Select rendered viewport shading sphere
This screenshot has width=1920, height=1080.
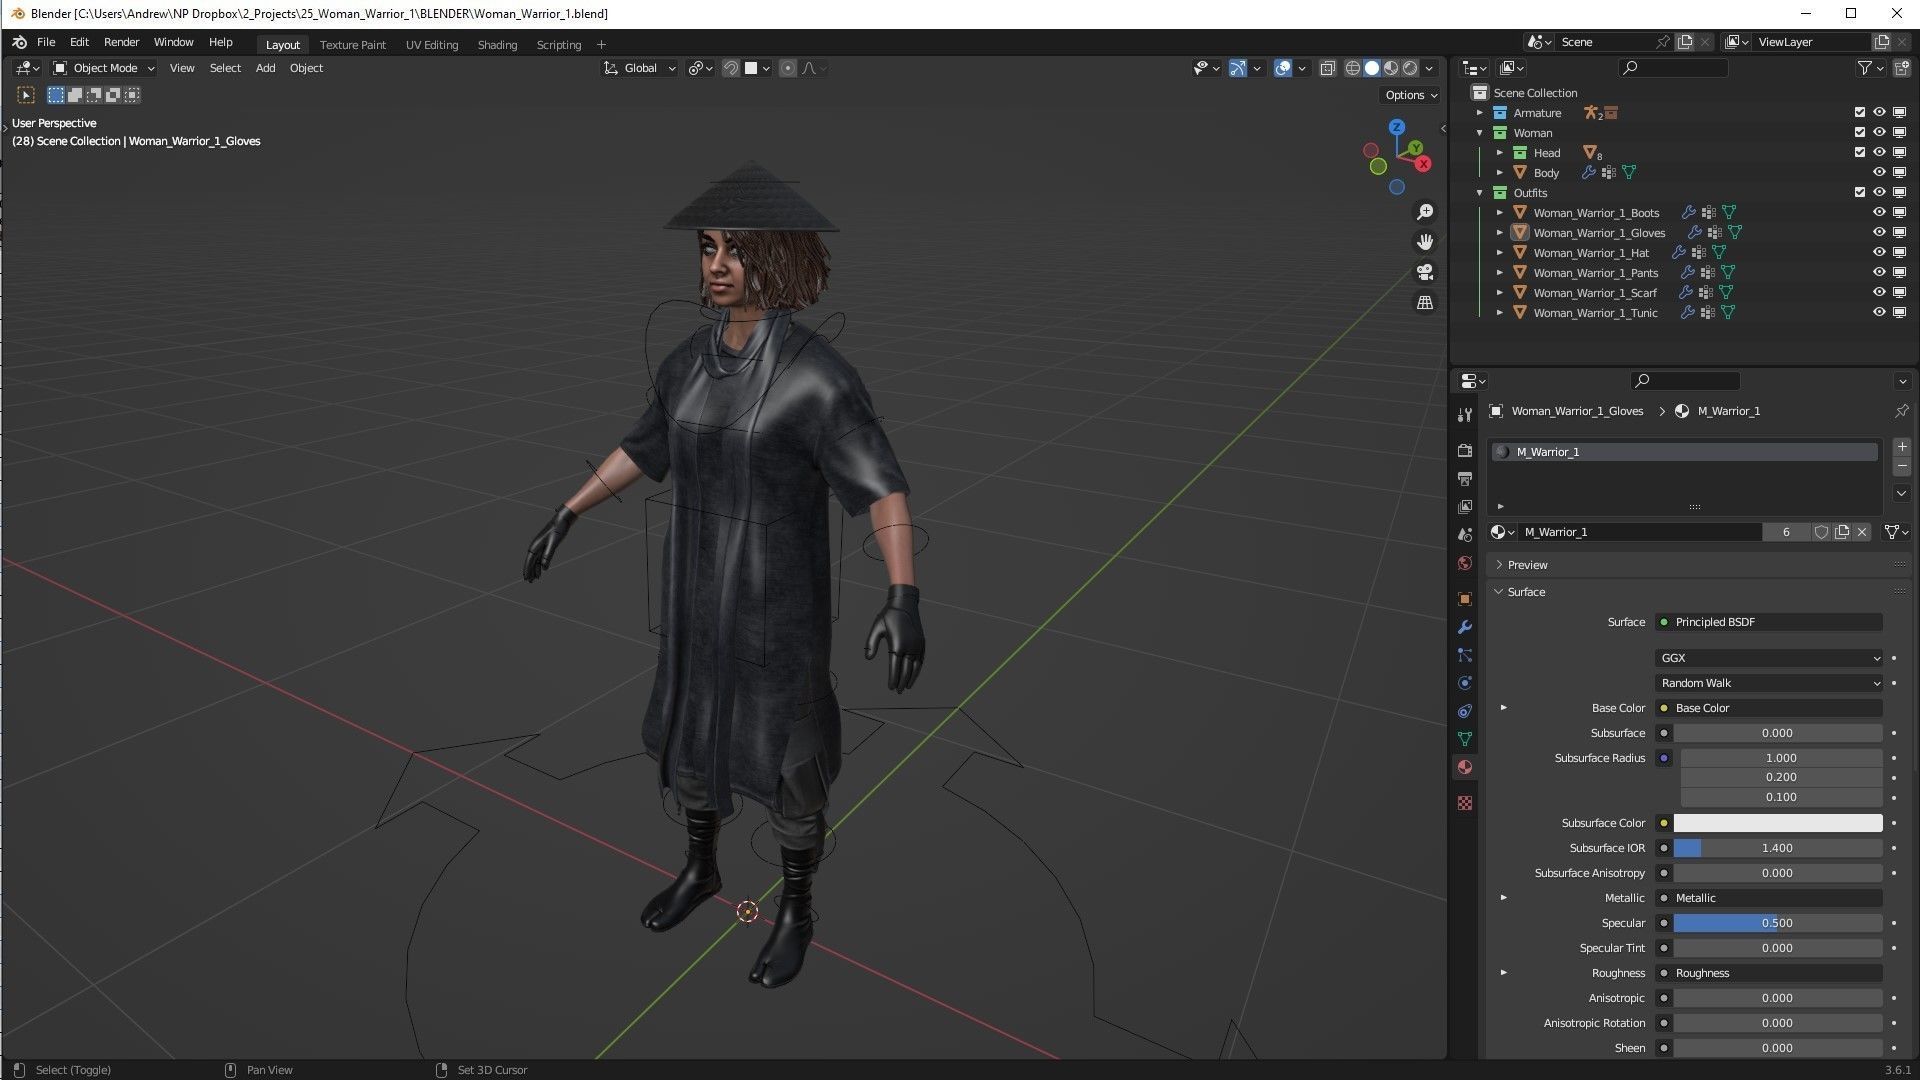1410,68
